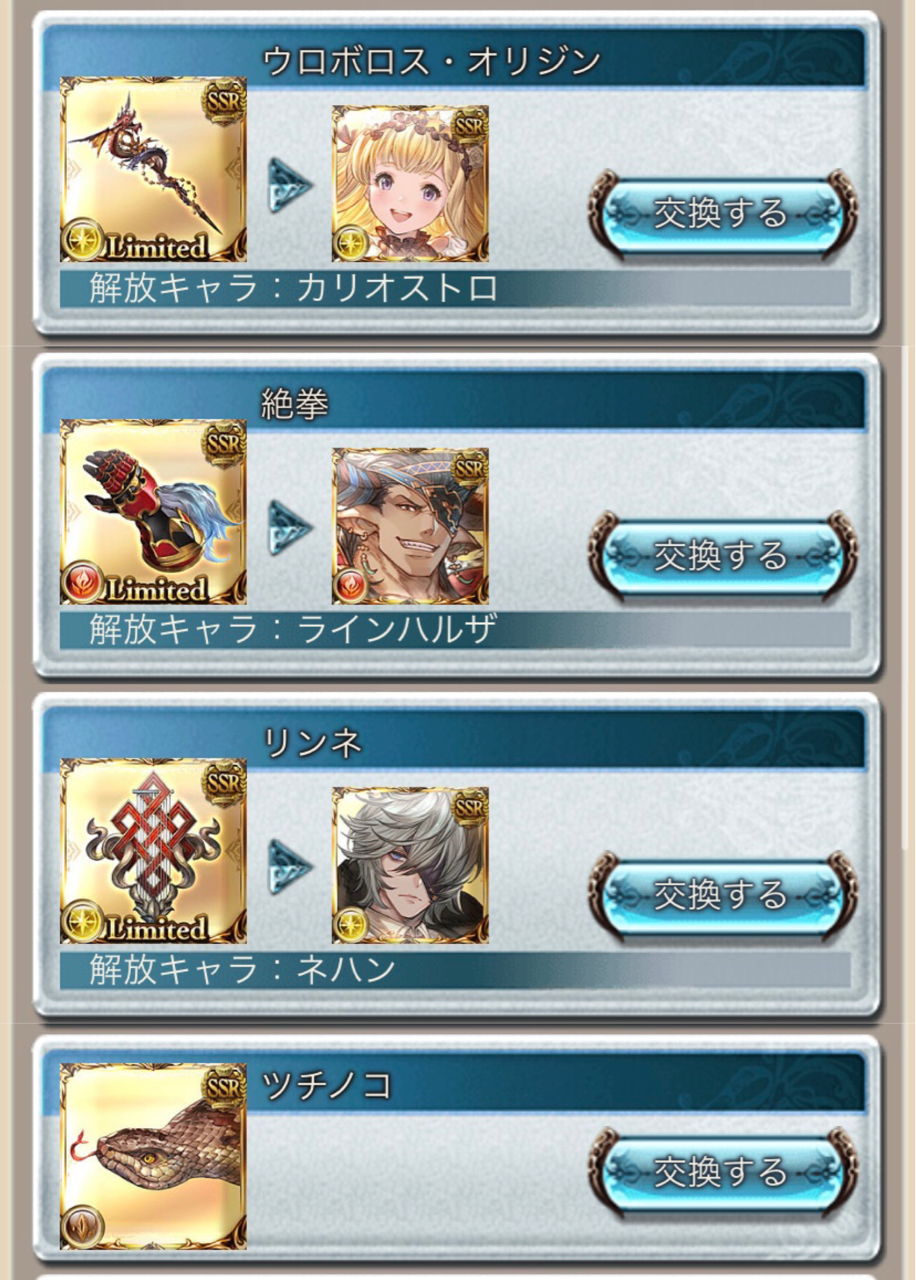
Task: Select the silver-haired ネハン character portrait
Action: (x=410, y=865)
